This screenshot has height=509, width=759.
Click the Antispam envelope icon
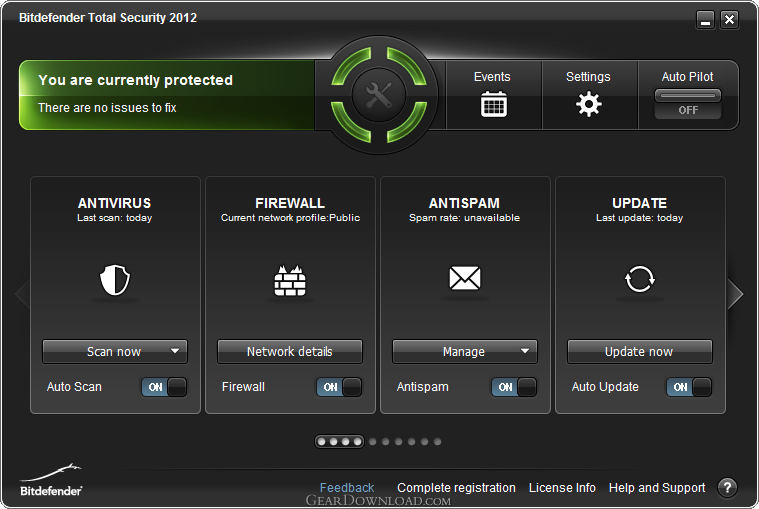(465, 278)
